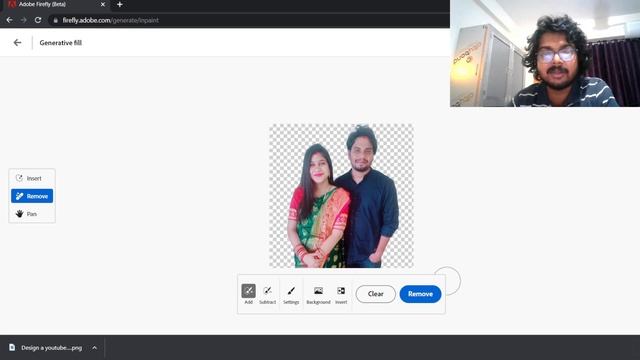Select Remove mode in left panel
This screenshot has height=360, width=640.
[x=32, y=196]
